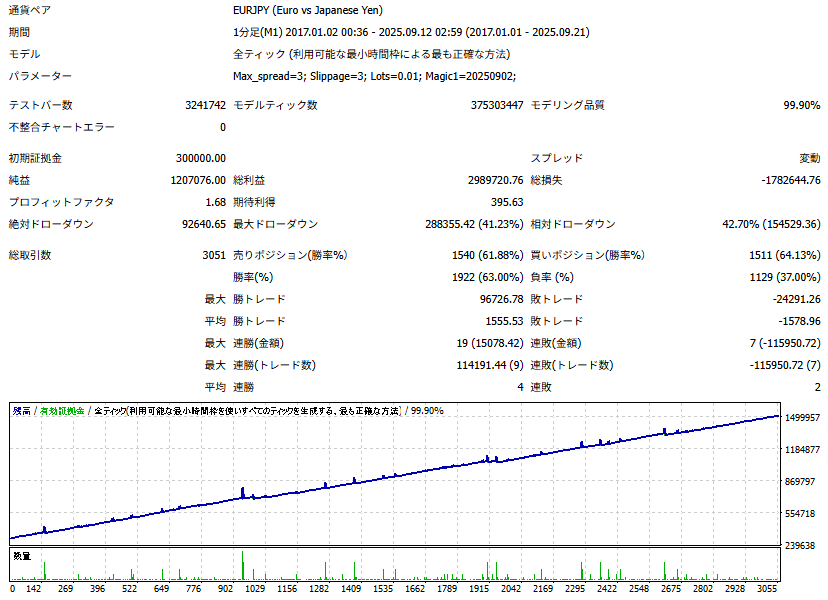Click the chart x-axis label 3055
Viewport: 828px width, 600px height.
click(767, 588)
